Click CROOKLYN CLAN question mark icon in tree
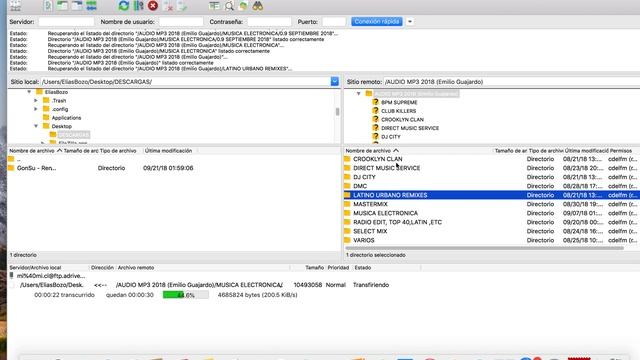Screen dimensions: 640x360 tap(376, 119)
